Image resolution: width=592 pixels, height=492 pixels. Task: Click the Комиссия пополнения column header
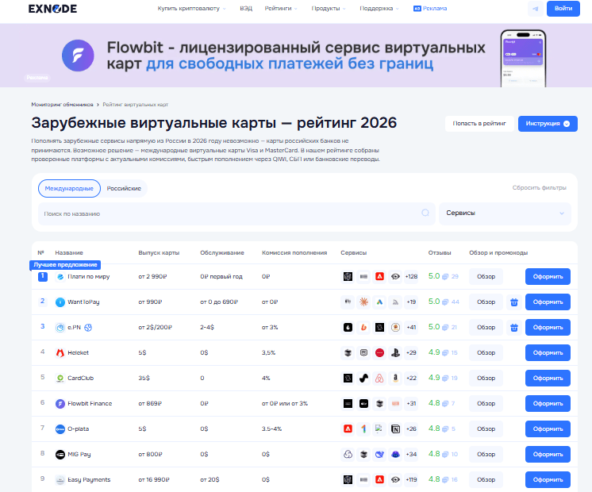(294, 253)
